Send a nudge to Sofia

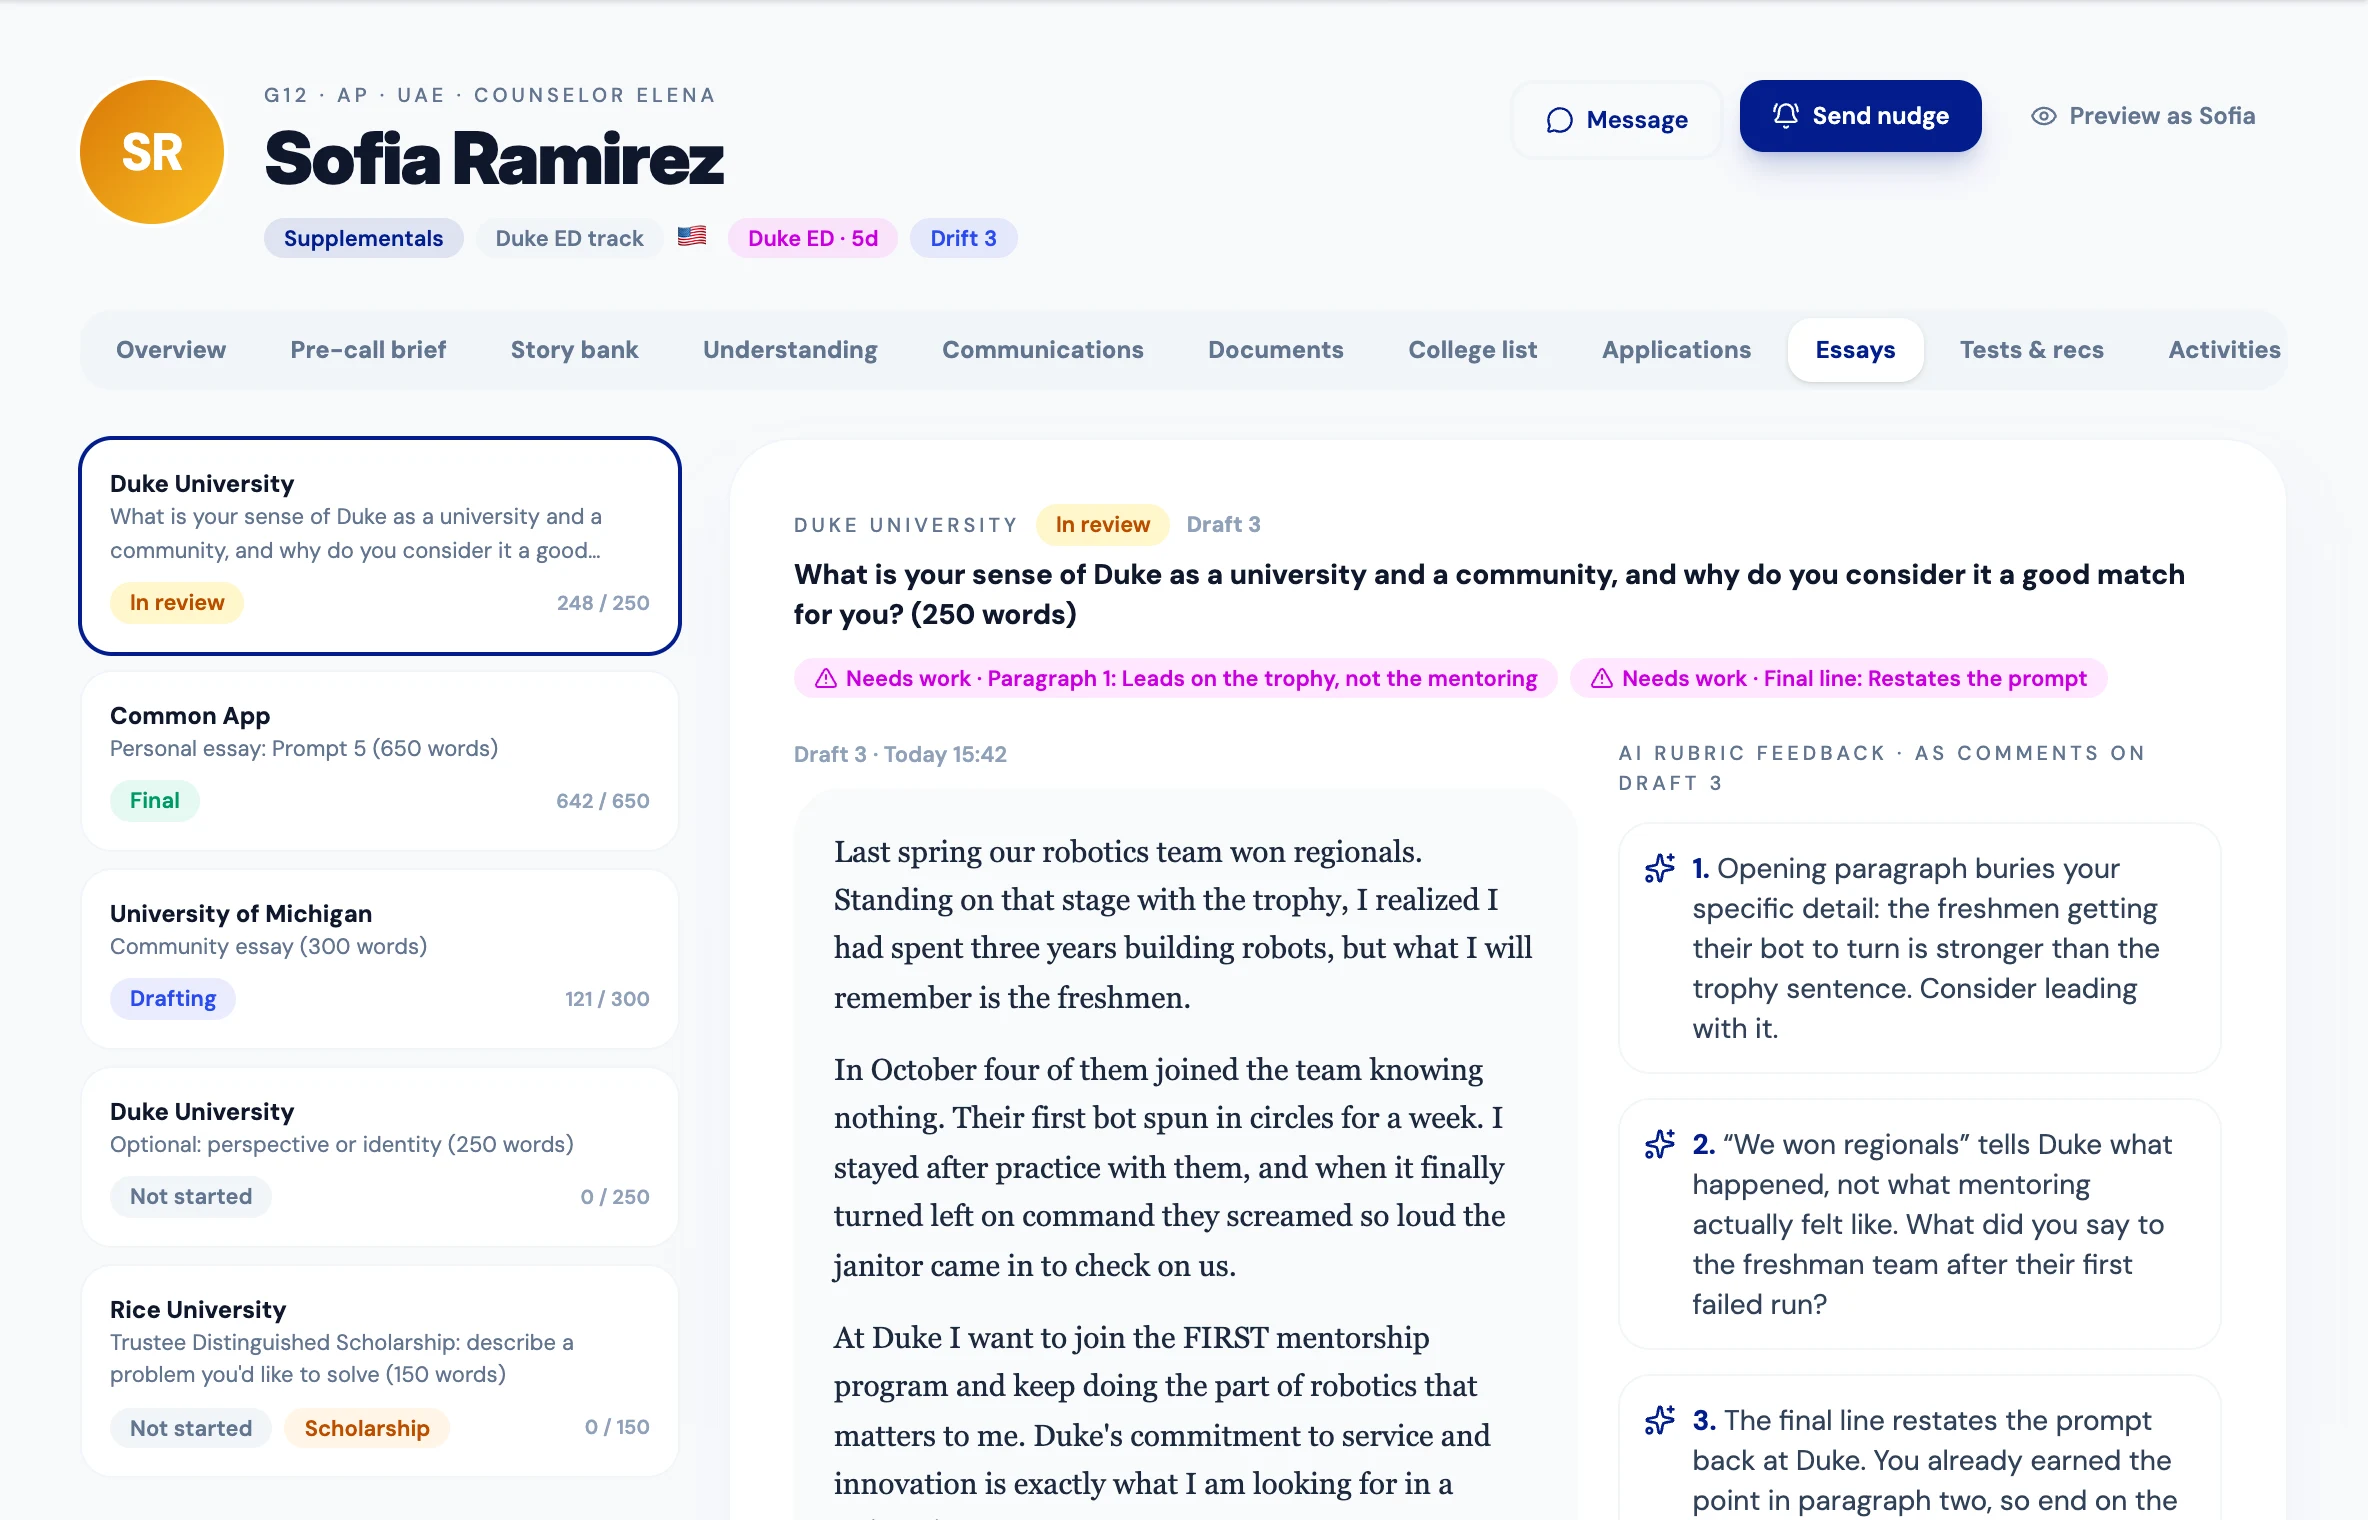(x=1860, y=116)
